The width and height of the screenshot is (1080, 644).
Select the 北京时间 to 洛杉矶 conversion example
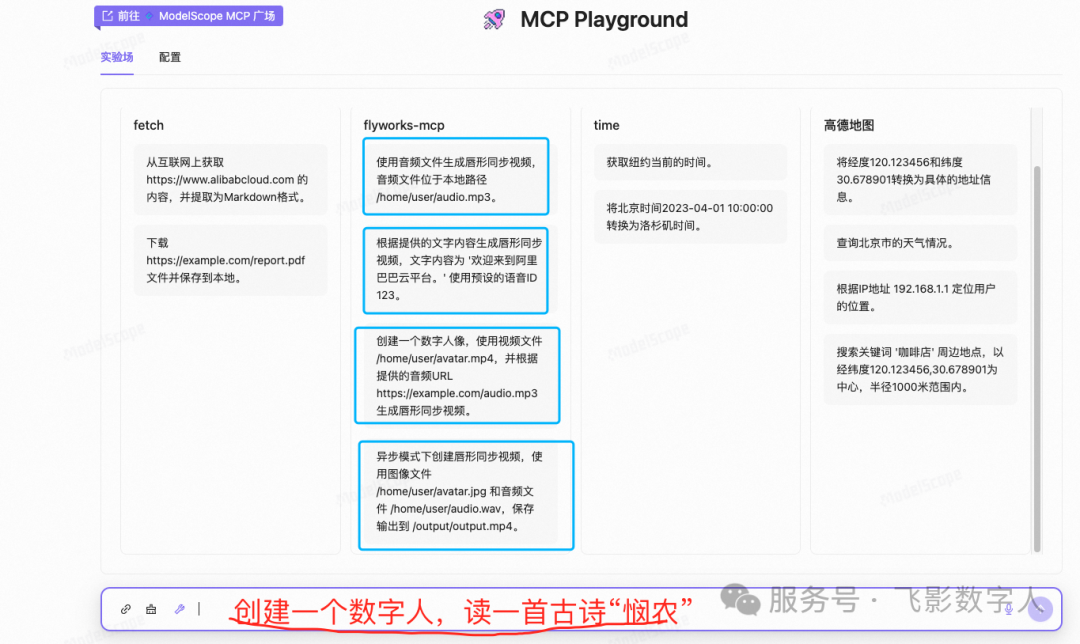[x=690, y=217]
